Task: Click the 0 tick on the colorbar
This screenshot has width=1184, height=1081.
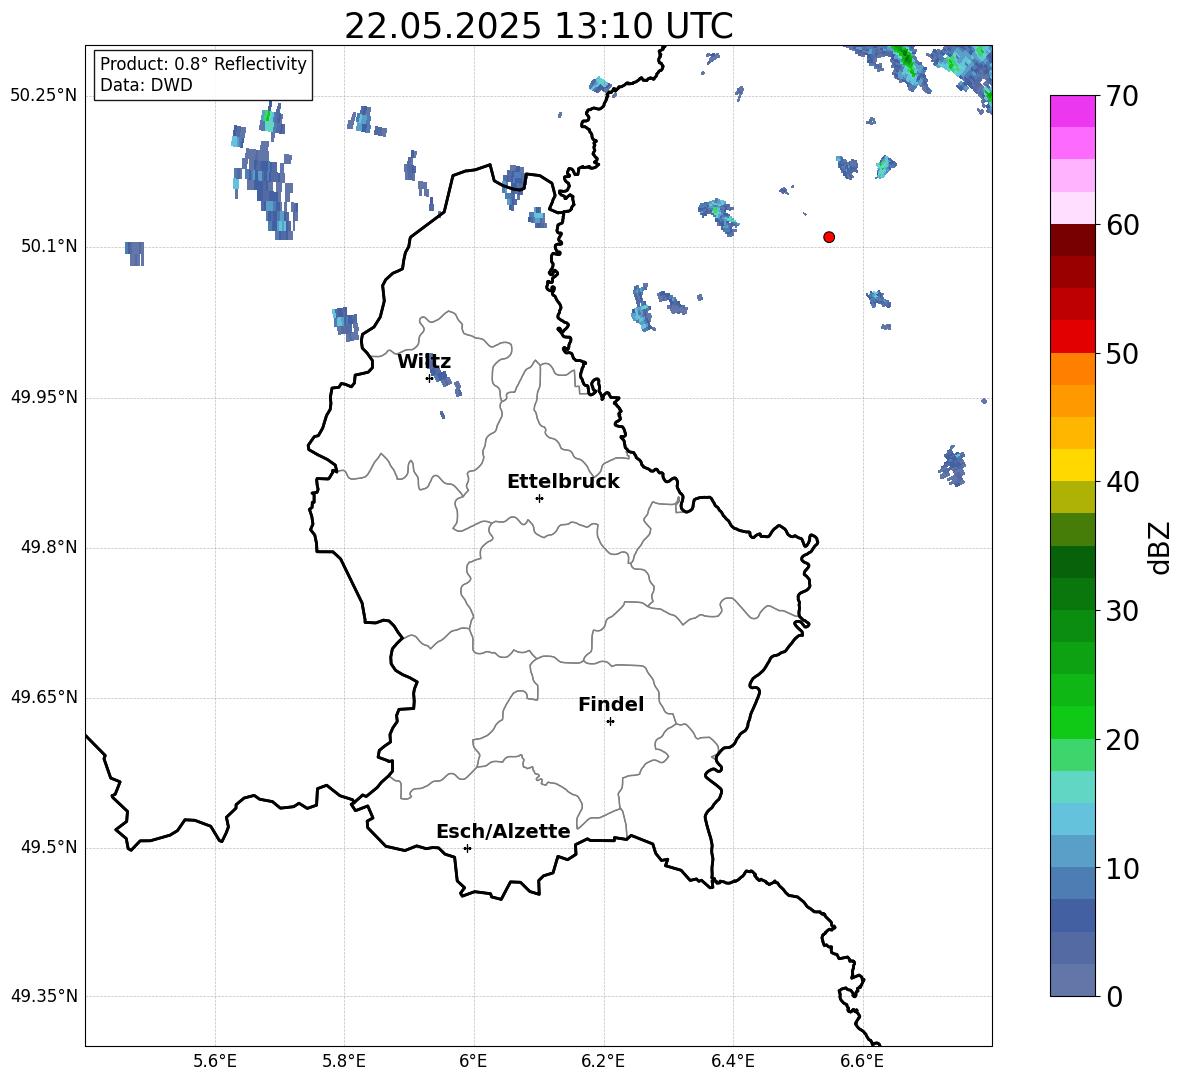Action: 1115,996
